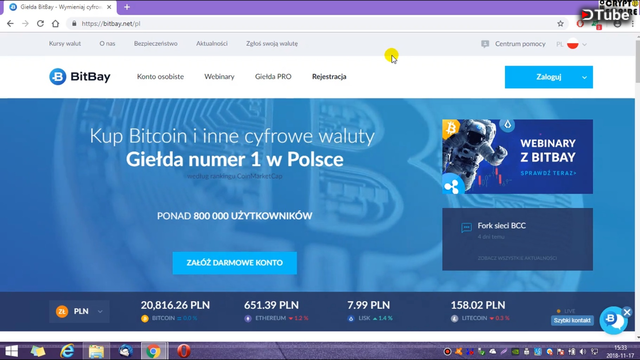Launch Opera from taskbar
The height and width of the screenshot is (360, 640).
pos(184,351)
